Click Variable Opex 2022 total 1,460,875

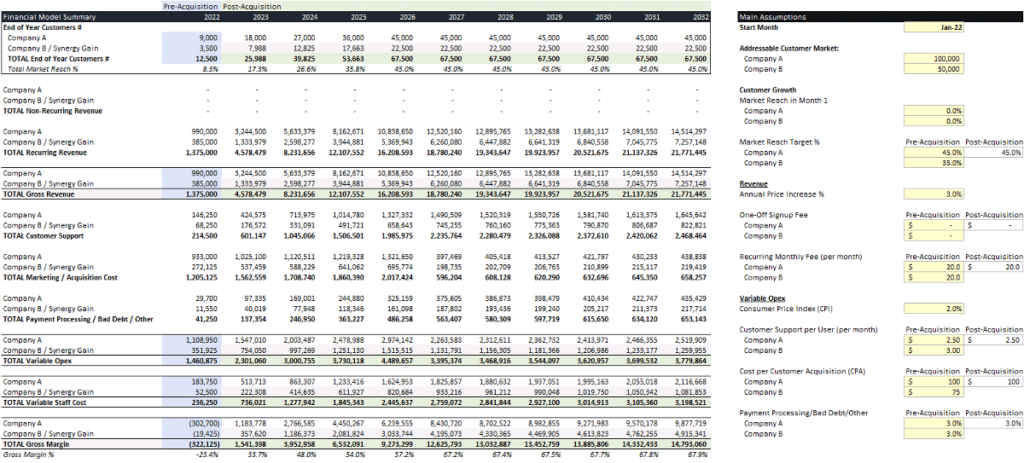203,360
